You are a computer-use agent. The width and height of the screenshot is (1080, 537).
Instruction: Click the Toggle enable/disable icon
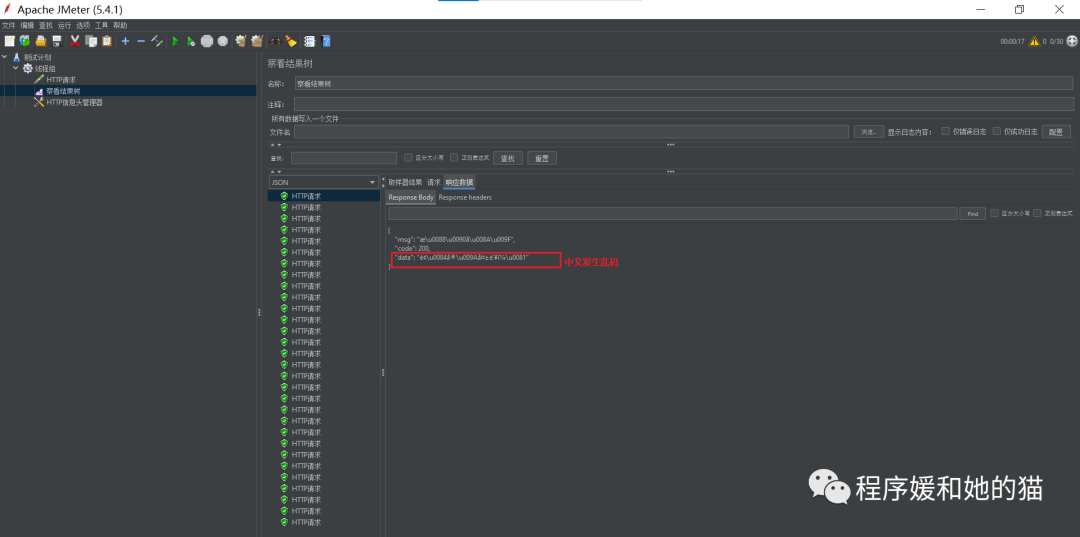[x=157, y=41]
